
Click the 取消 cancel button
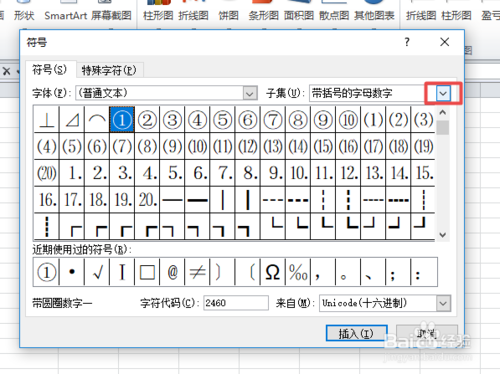[x=427, y=333]
